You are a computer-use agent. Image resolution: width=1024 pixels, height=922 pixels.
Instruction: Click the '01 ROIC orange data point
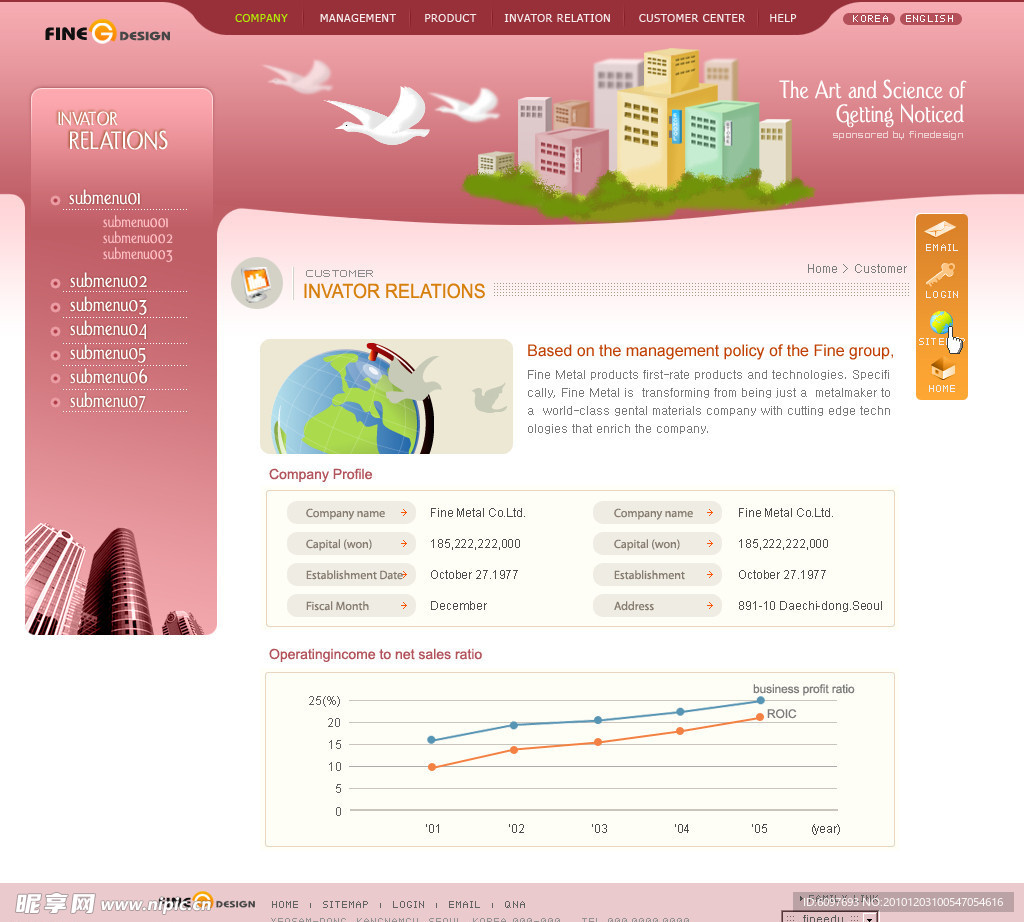(432, 767)
